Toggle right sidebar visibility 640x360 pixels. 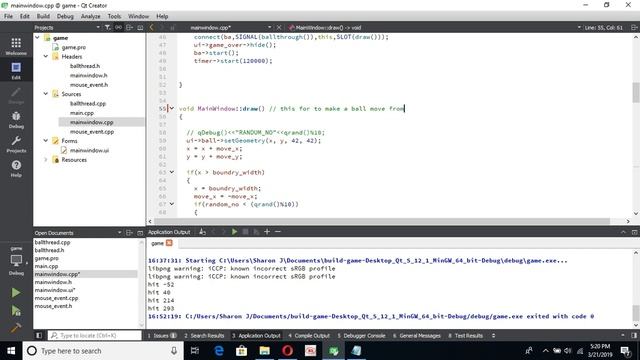coord(634,336)
